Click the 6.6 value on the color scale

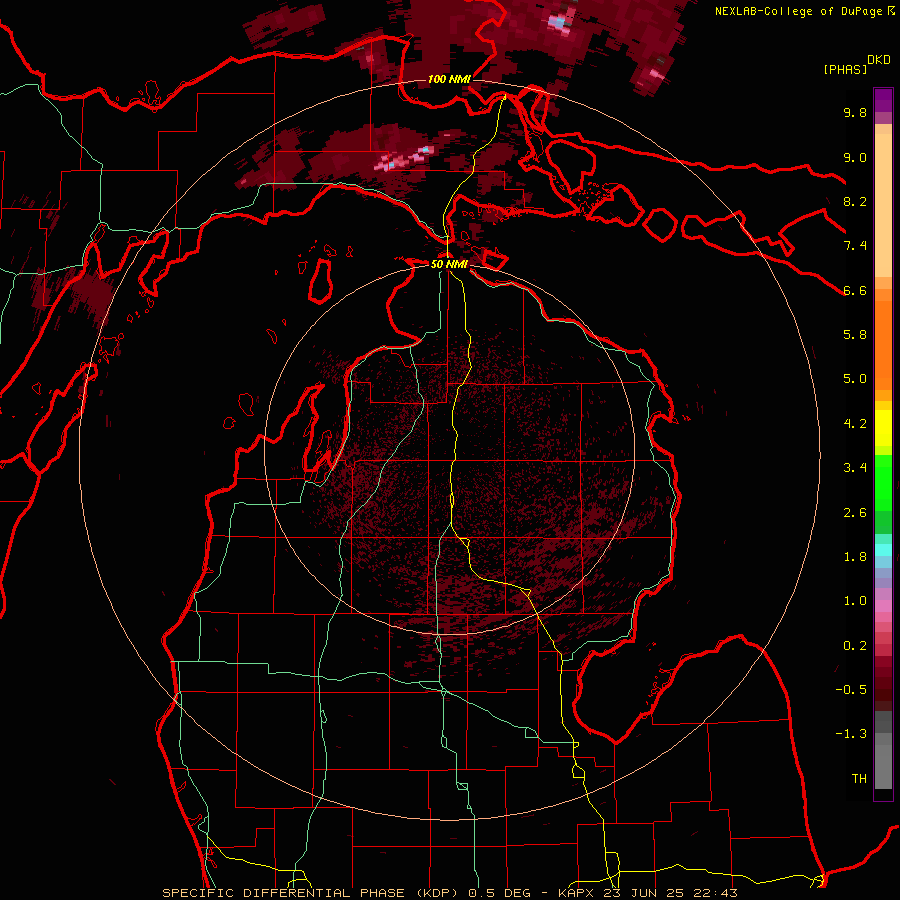tap(855, 290)
